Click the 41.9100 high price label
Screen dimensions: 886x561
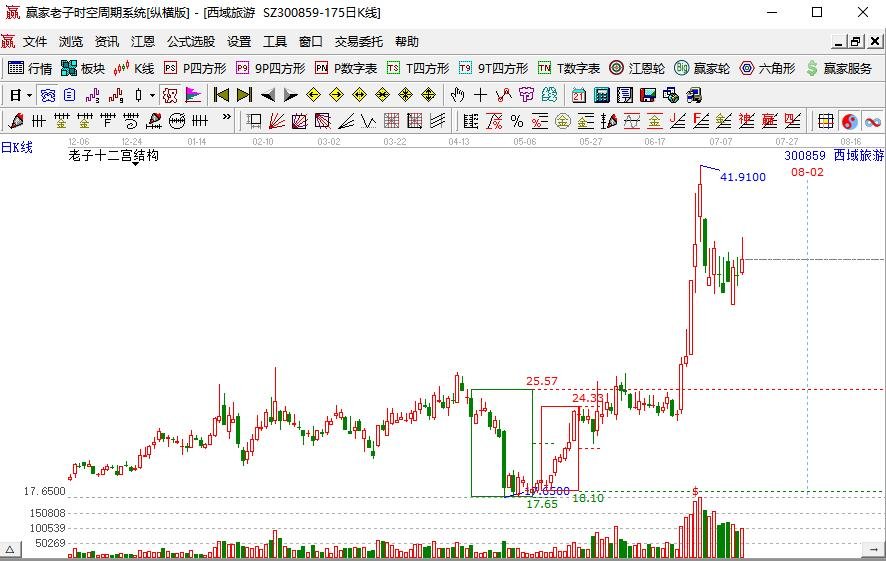pos(743,177)
